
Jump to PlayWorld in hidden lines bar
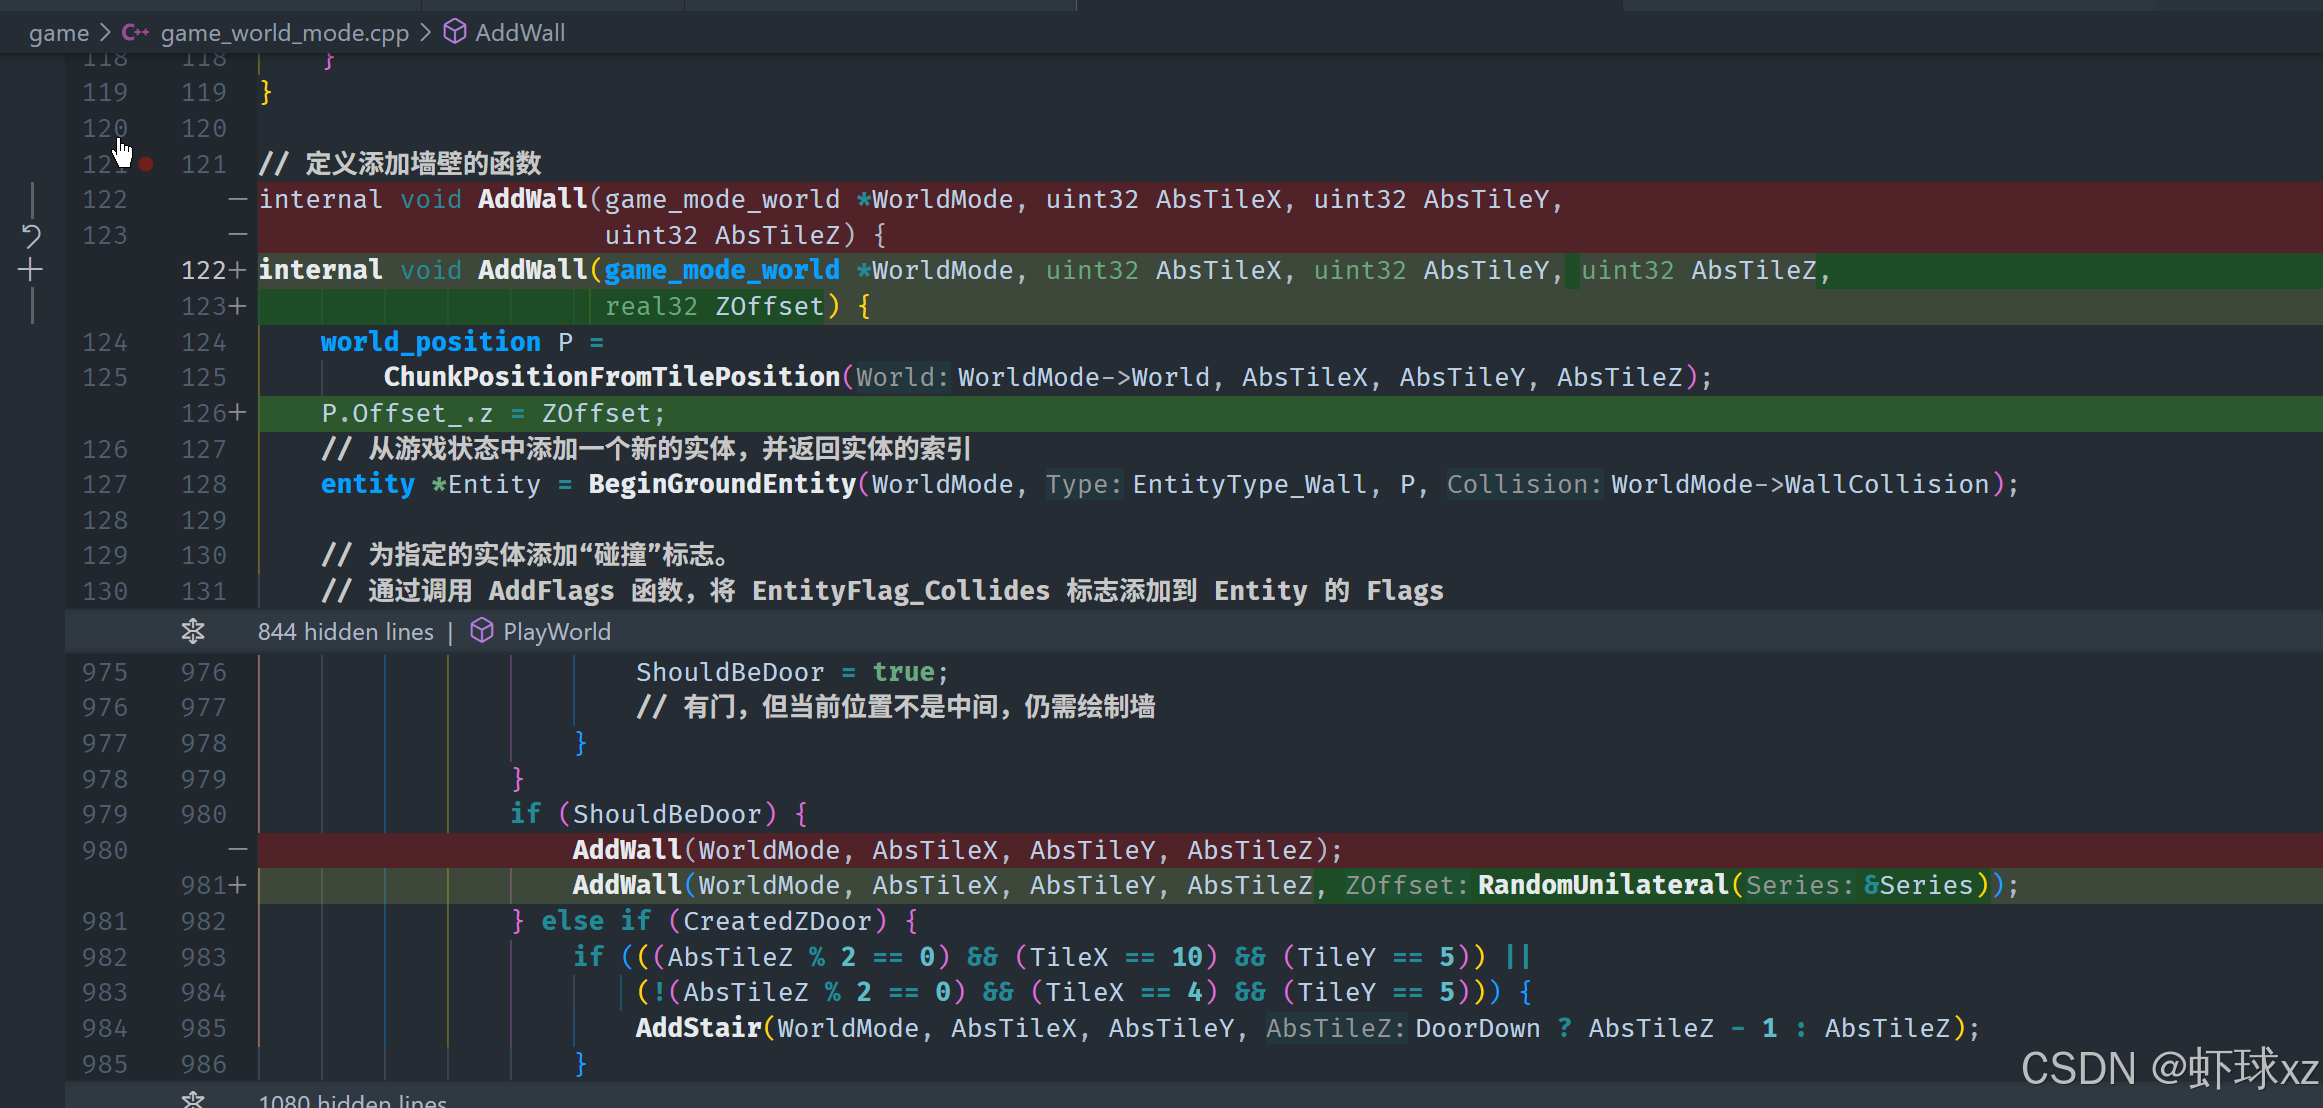556,632
